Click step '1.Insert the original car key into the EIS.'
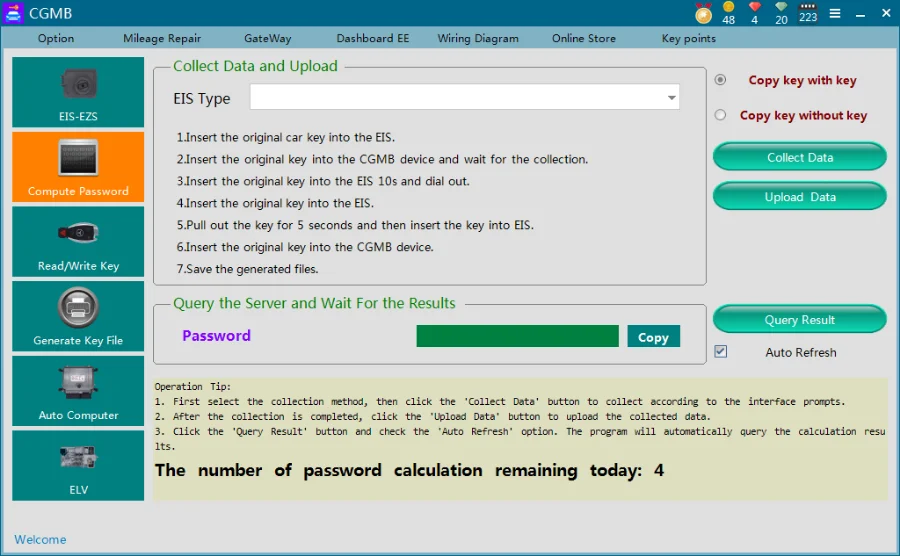The height and width of the screenshot is (556, 900). [286, 137]
